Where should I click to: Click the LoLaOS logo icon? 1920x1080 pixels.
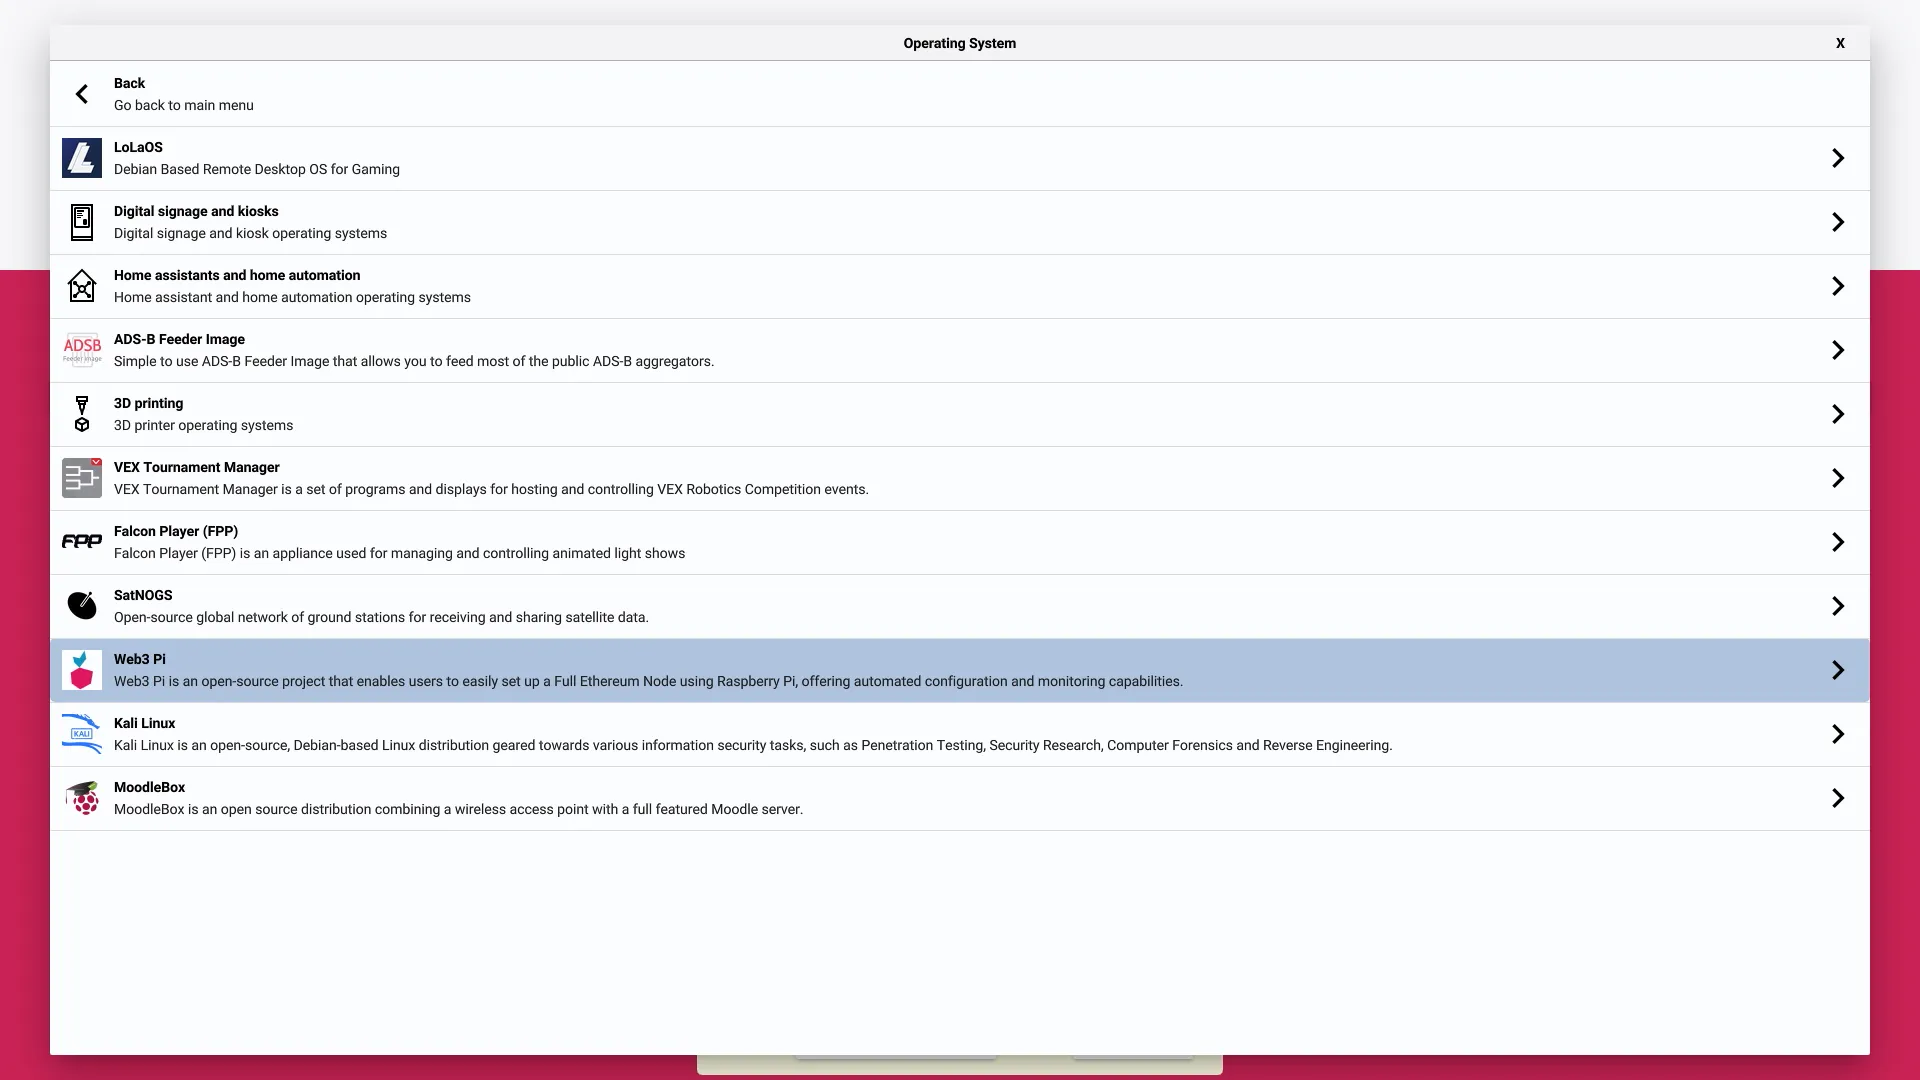82,158
